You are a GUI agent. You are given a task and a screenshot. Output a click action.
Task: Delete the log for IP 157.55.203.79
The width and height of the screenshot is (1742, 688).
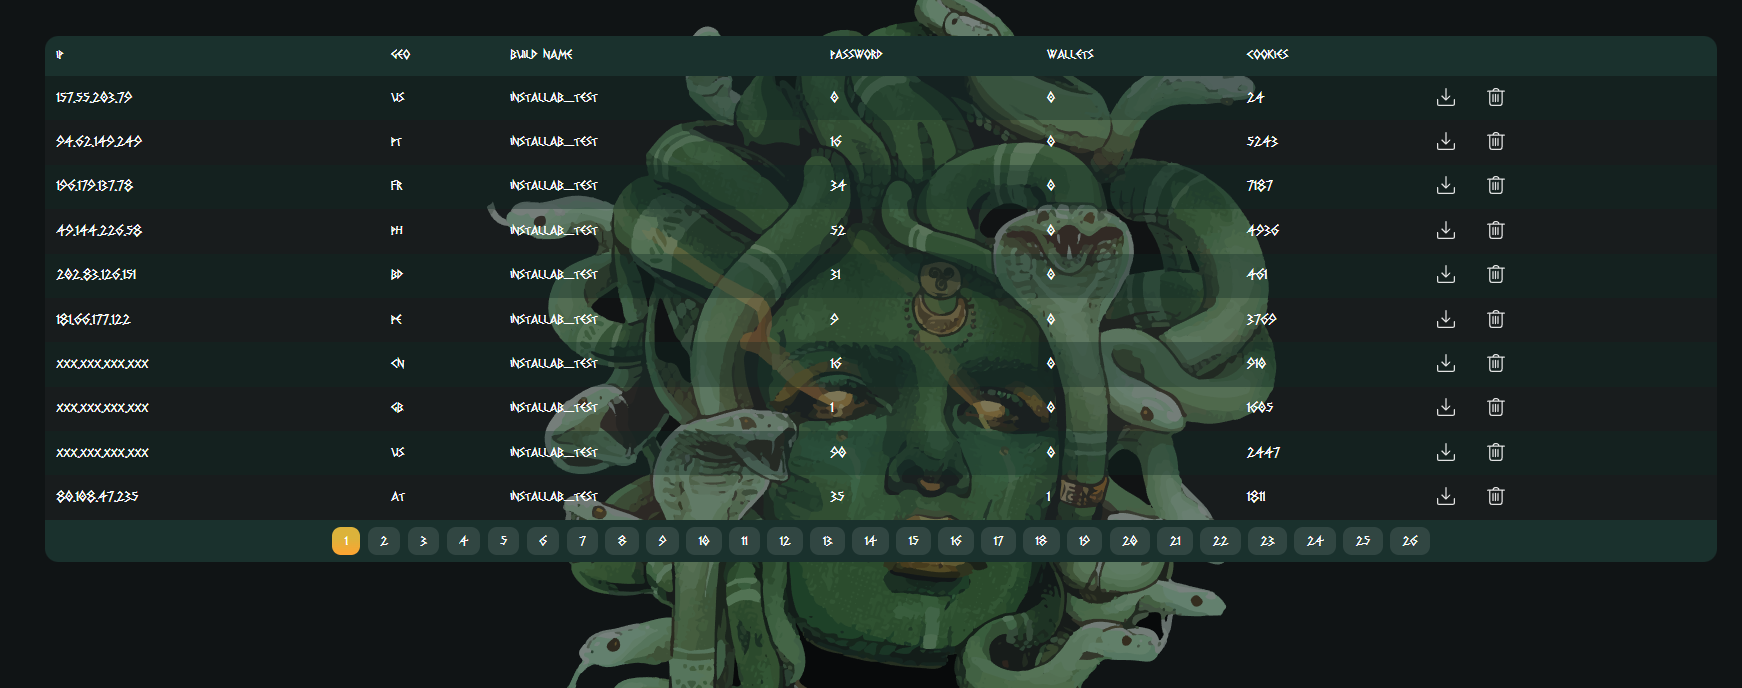1496,97
